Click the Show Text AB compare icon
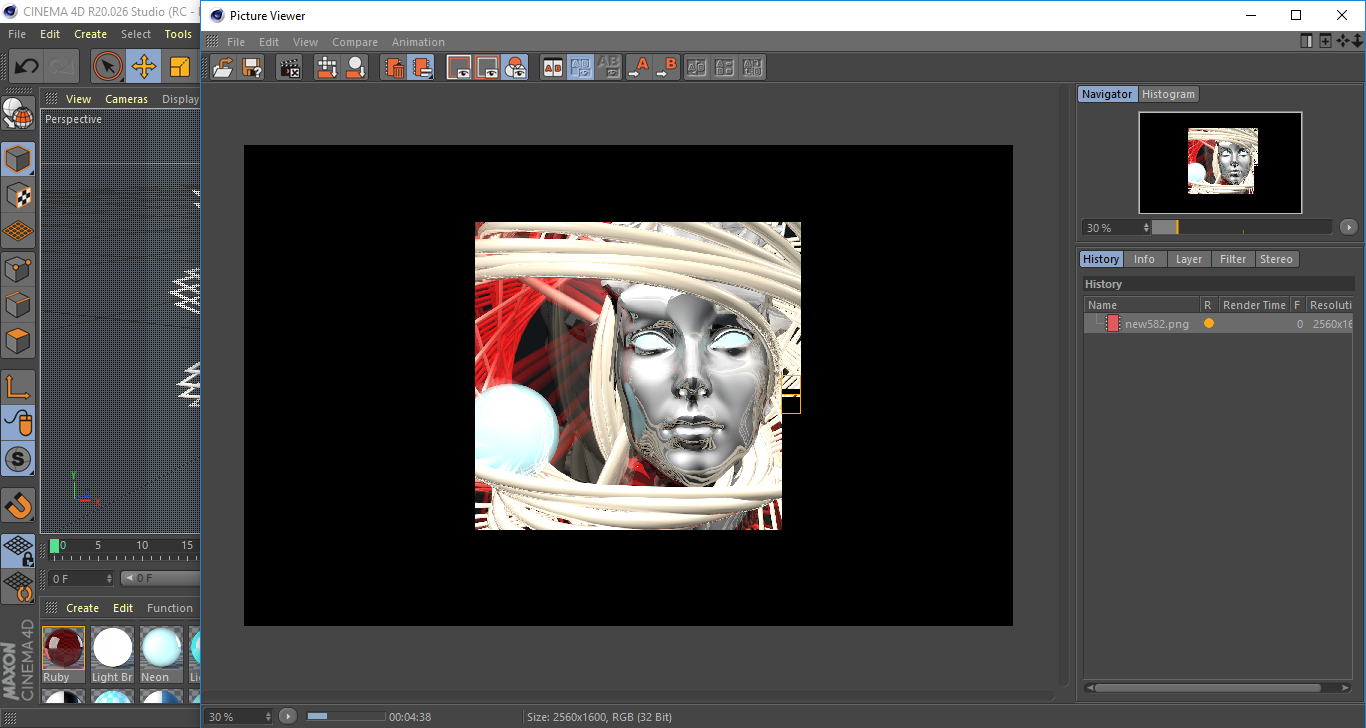Viewport: 1366px width, 728px height. [725, 67]
